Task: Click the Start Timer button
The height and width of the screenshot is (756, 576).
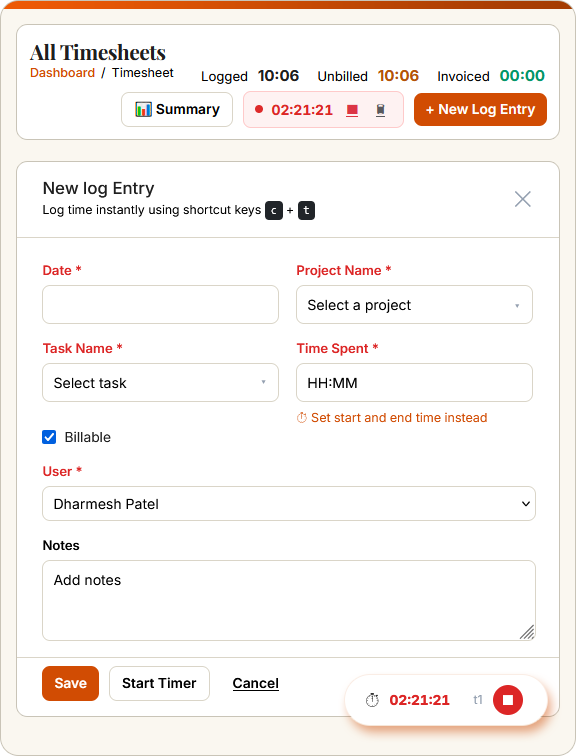Action: 159,683
